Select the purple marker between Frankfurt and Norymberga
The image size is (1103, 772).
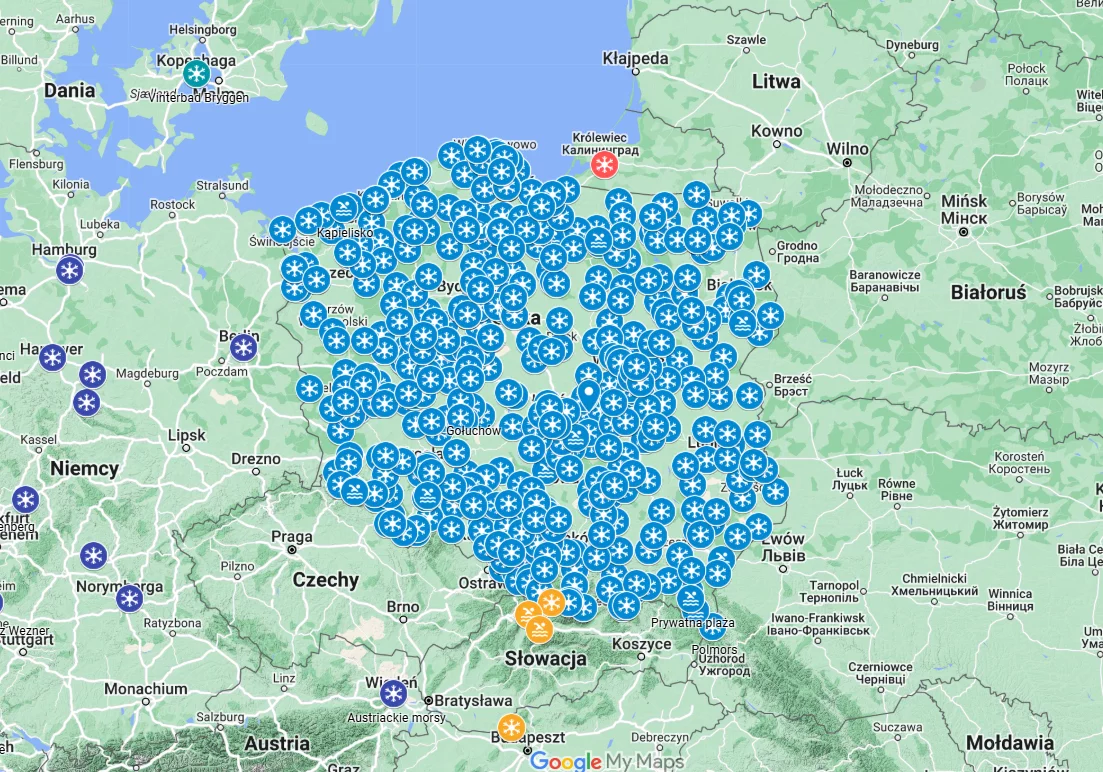pos(94,556)
